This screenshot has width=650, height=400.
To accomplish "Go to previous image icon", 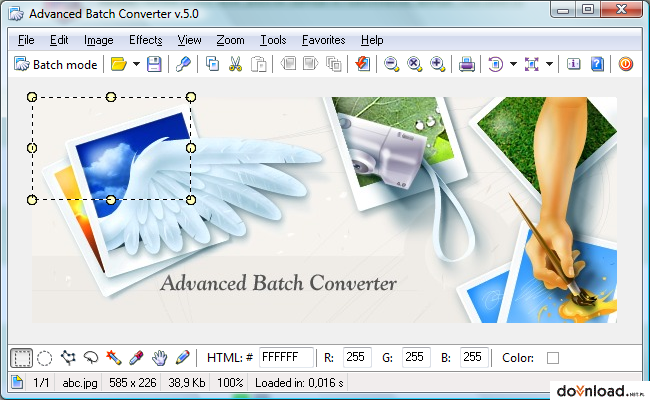I will [x=288, y=64].
